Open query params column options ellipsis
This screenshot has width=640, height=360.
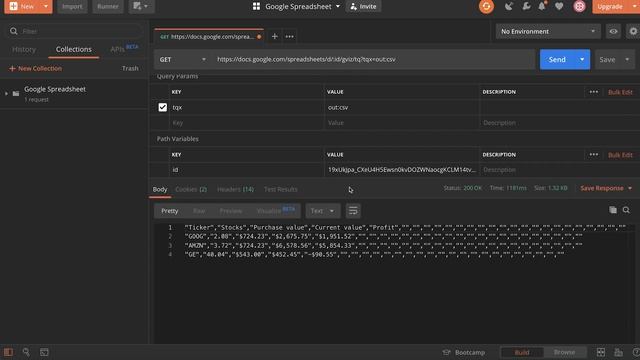[593, 92]
